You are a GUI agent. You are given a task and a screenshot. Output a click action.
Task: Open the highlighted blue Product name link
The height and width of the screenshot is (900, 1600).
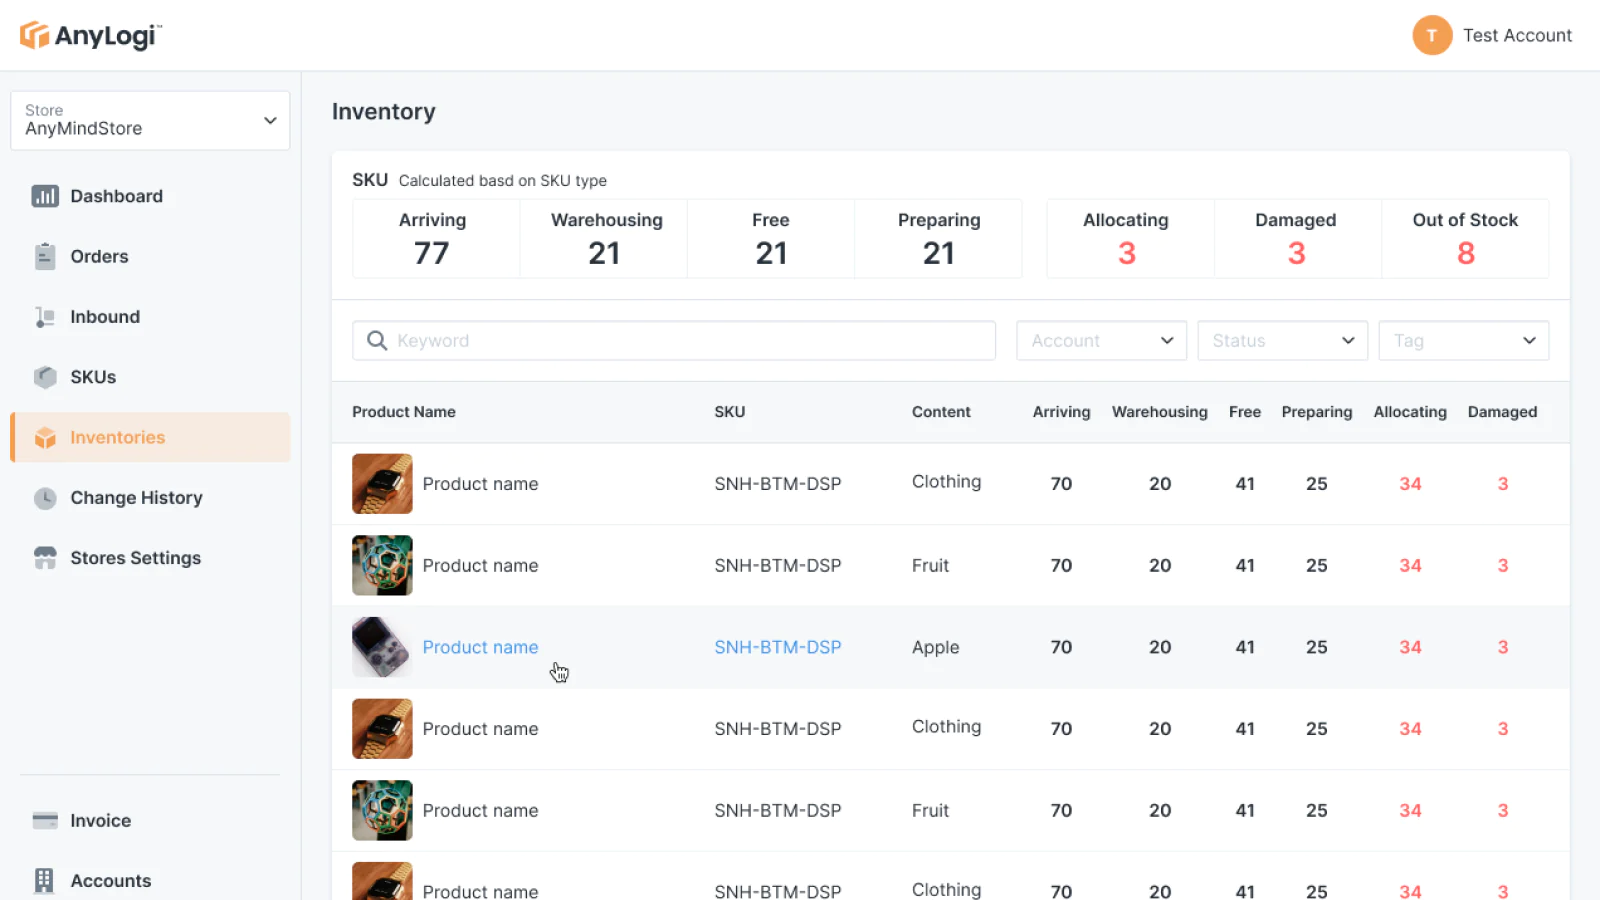coord(480,648)
